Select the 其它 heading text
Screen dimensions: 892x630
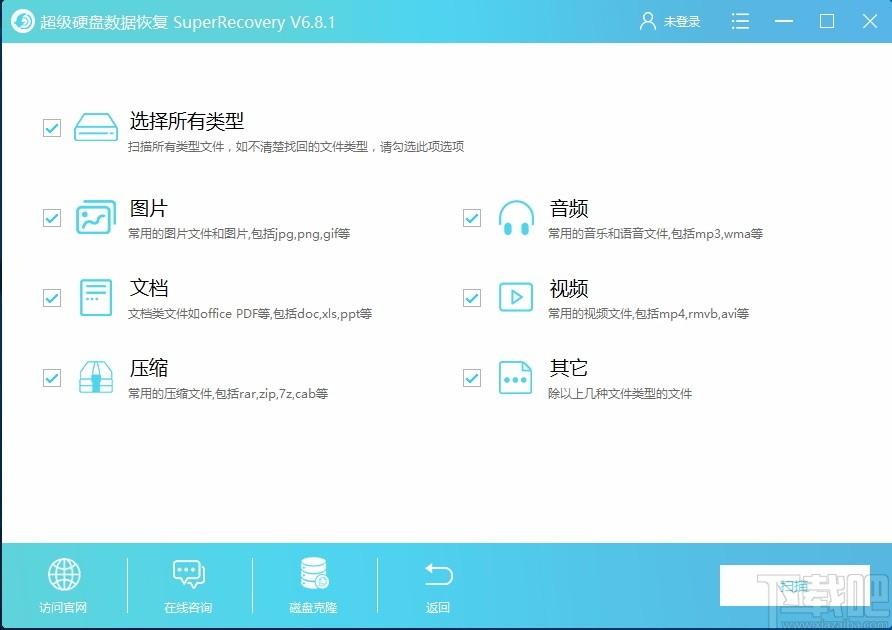[x=568, y=368]
